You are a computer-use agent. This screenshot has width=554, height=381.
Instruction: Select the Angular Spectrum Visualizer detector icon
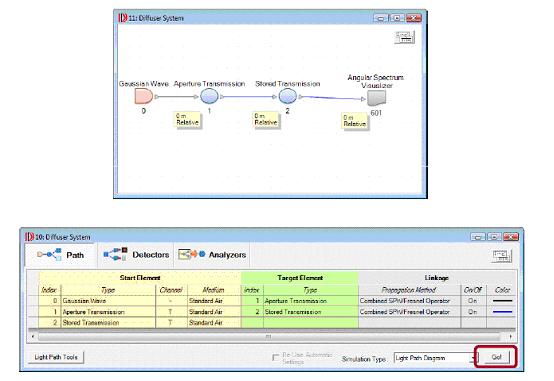tap(376, 98)
